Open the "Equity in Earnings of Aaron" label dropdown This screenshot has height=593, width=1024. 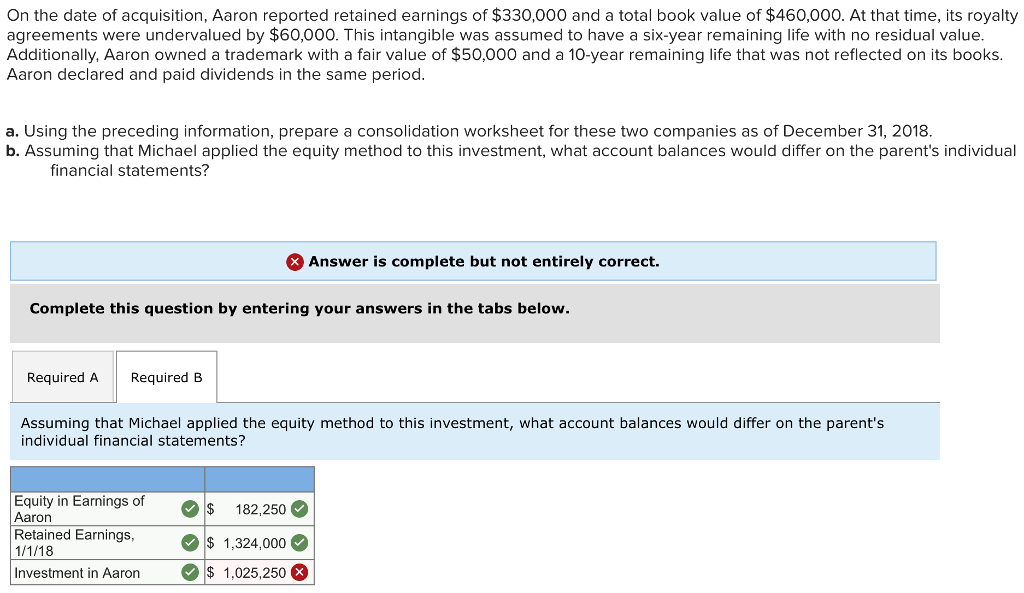pyautogui.click(x=100, y=508)
